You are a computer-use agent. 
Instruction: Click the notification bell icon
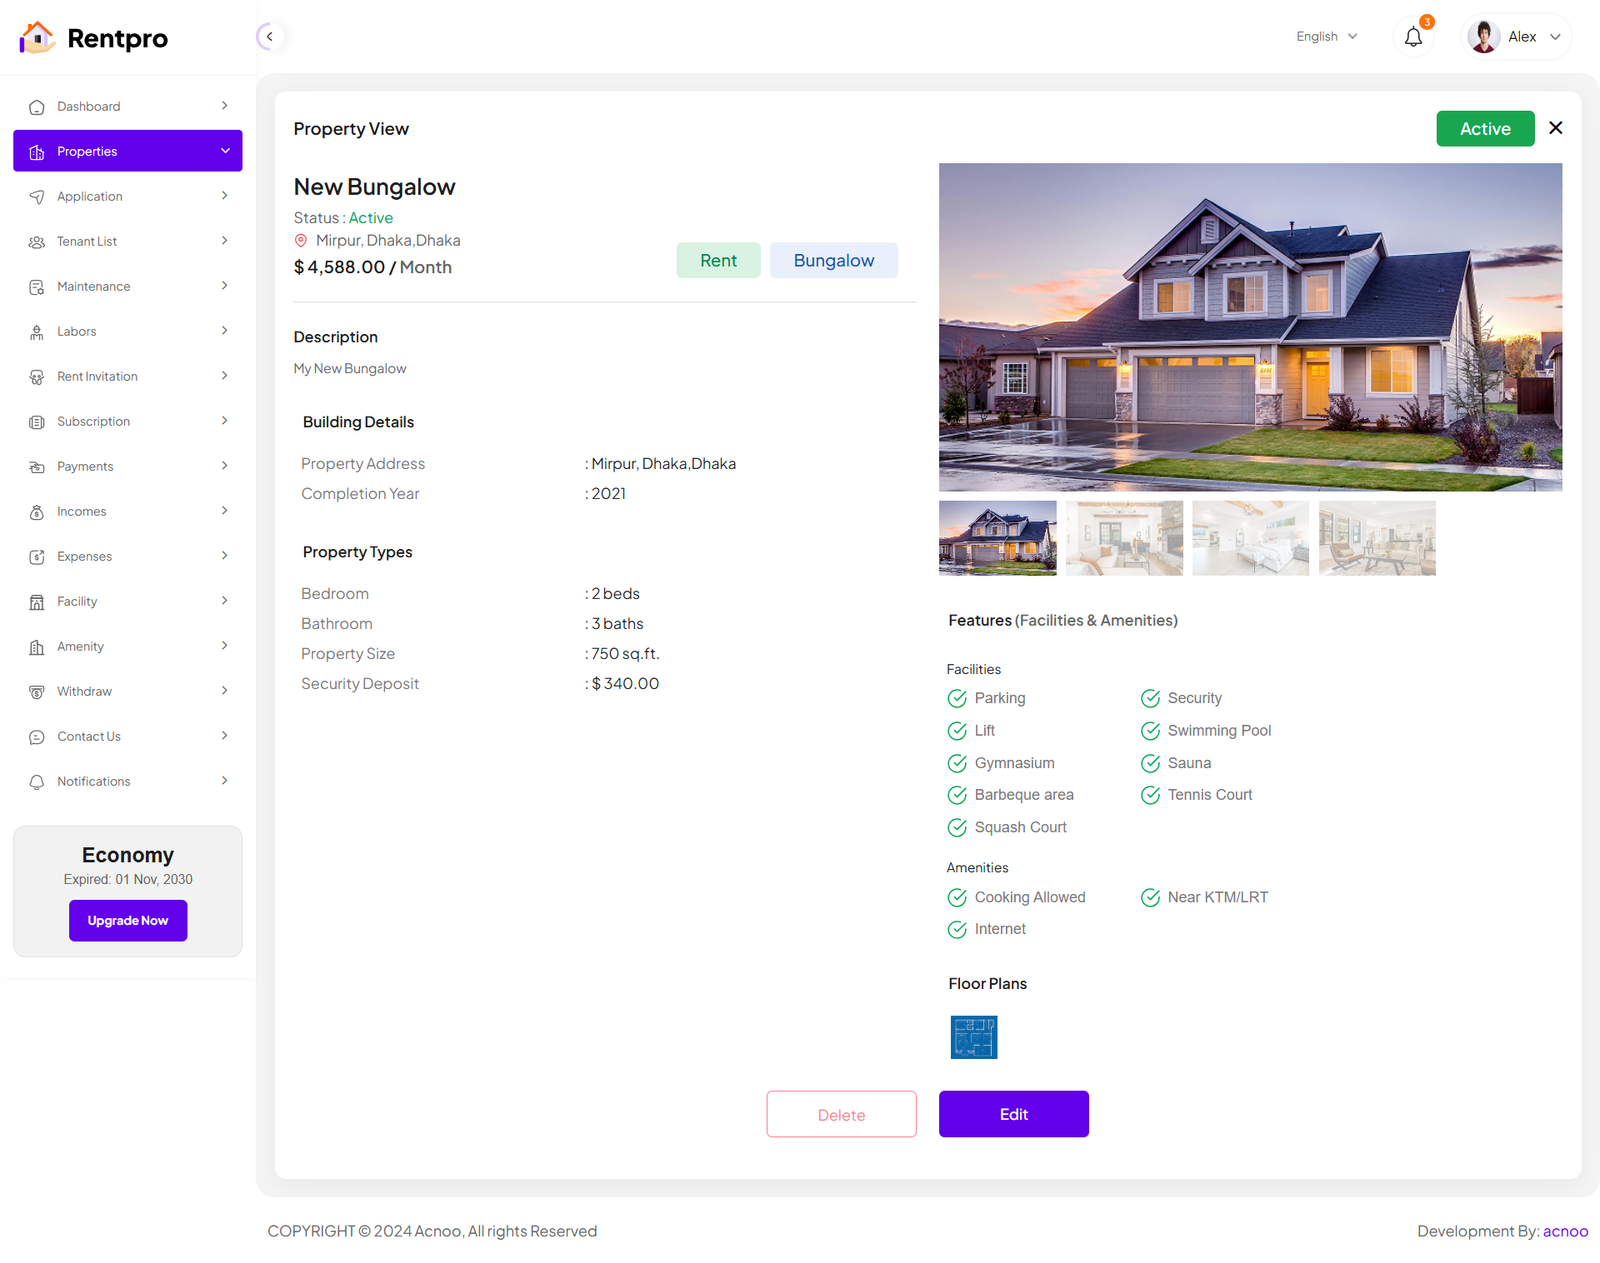tap(1413, 37)
